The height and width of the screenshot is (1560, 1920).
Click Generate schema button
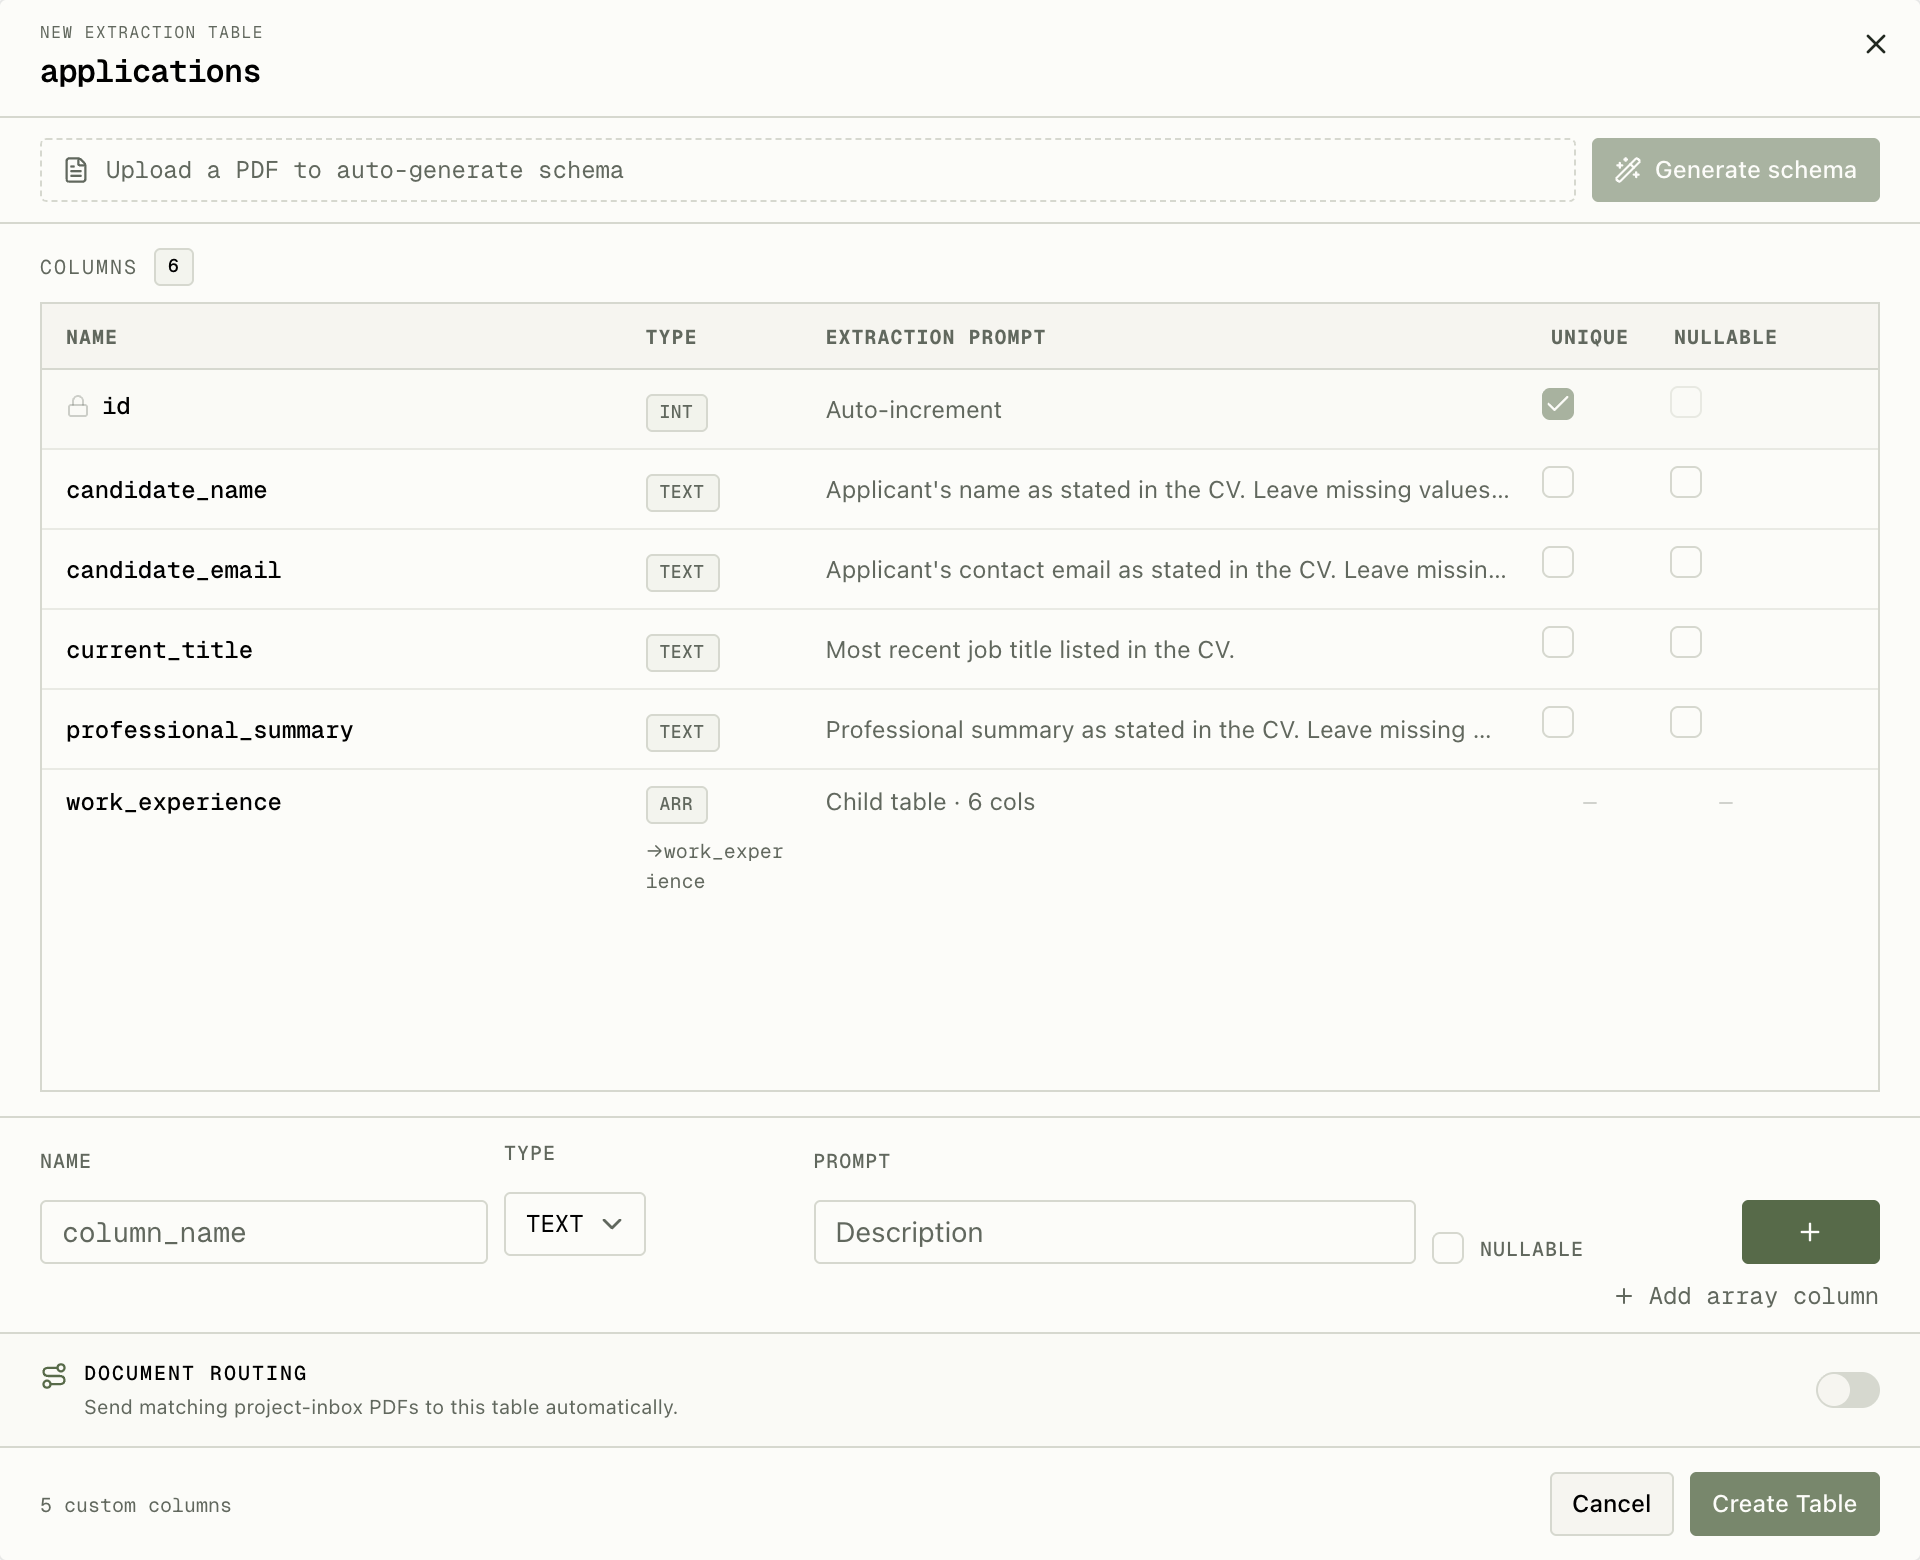[x=1736, y=170]
